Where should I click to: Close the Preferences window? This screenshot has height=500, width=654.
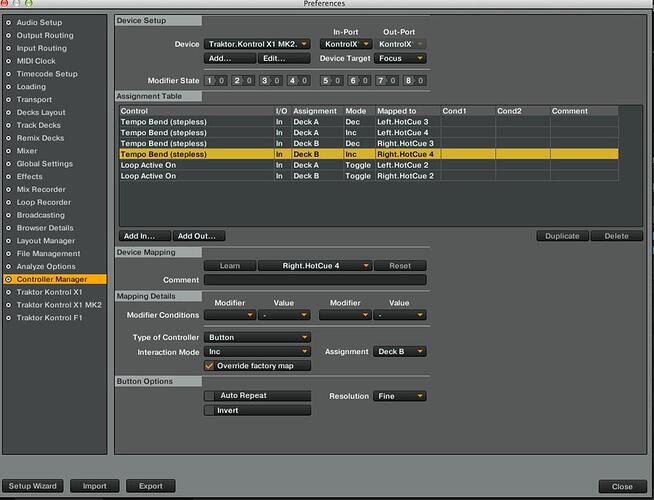coord(622,486)
